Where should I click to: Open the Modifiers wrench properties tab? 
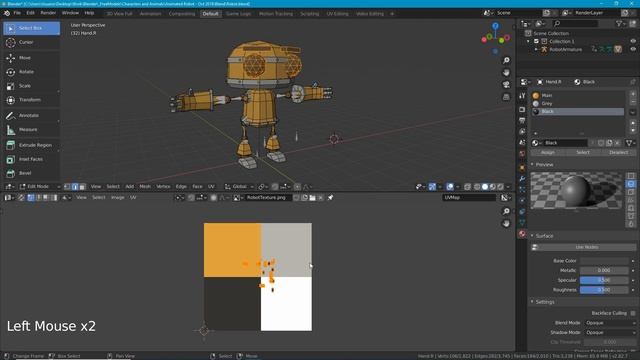pyautogui.click(x=522, y=179)
